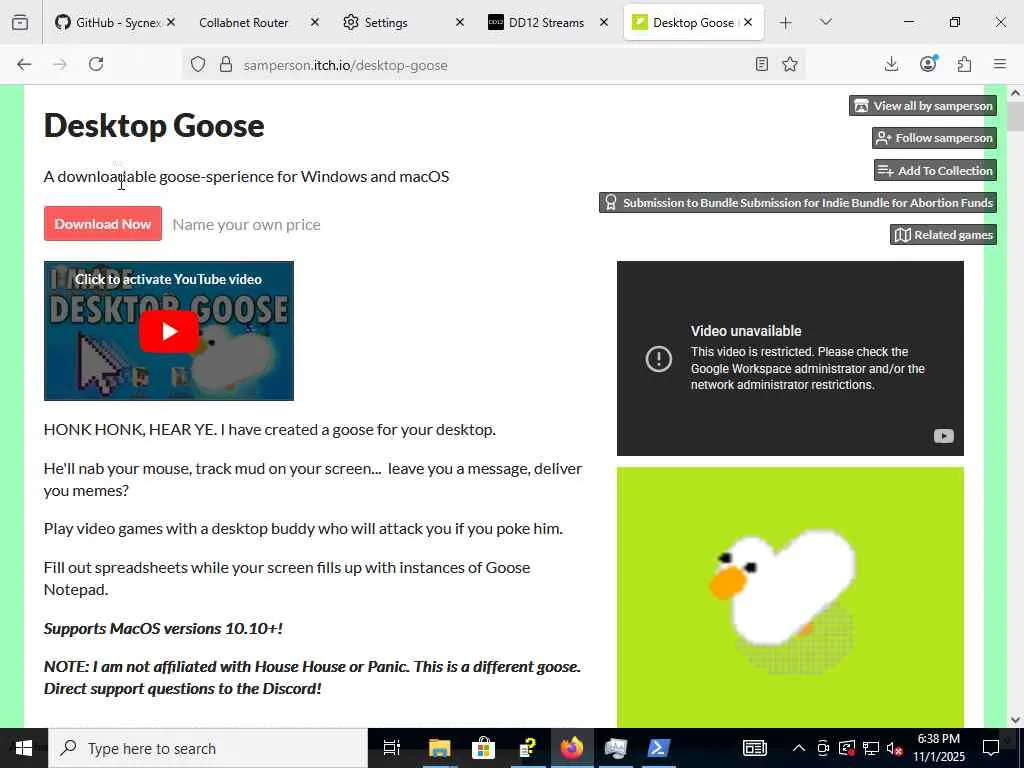Play the Desktop Goose YouTube video
1024x768 pixels.
click(168, 331)
